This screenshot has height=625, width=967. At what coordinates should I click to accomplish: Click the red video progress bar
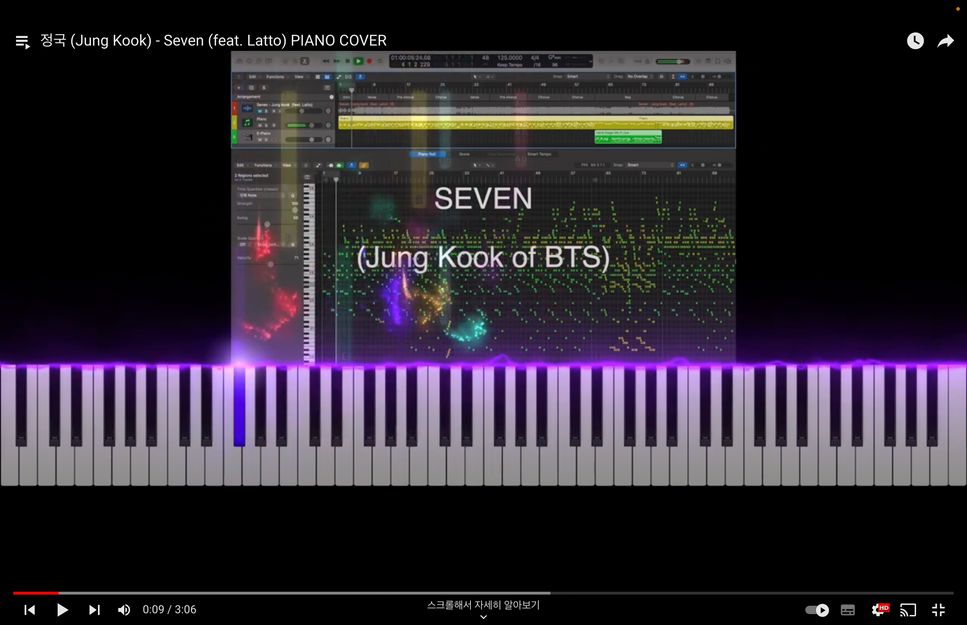point(35,592)
